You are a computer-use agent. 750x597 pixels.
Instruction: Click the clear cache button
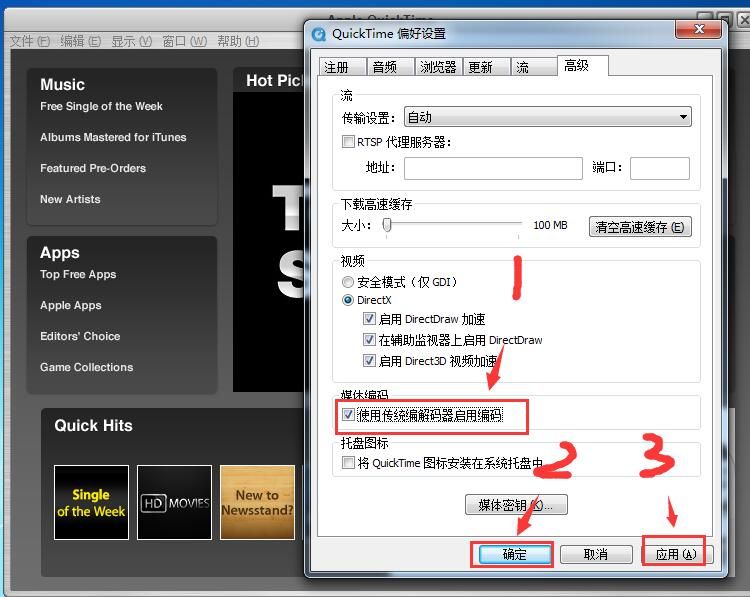click(640, 227)
